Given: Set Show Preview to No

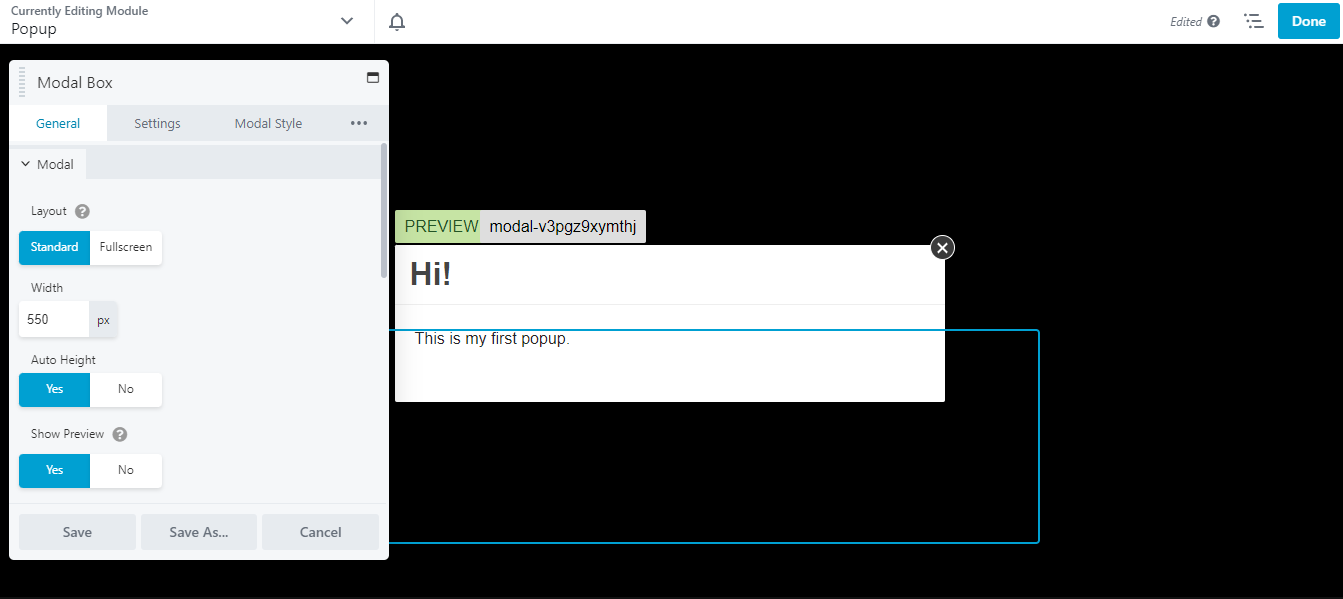Looking at the screenshot, I should click(126, 470).
